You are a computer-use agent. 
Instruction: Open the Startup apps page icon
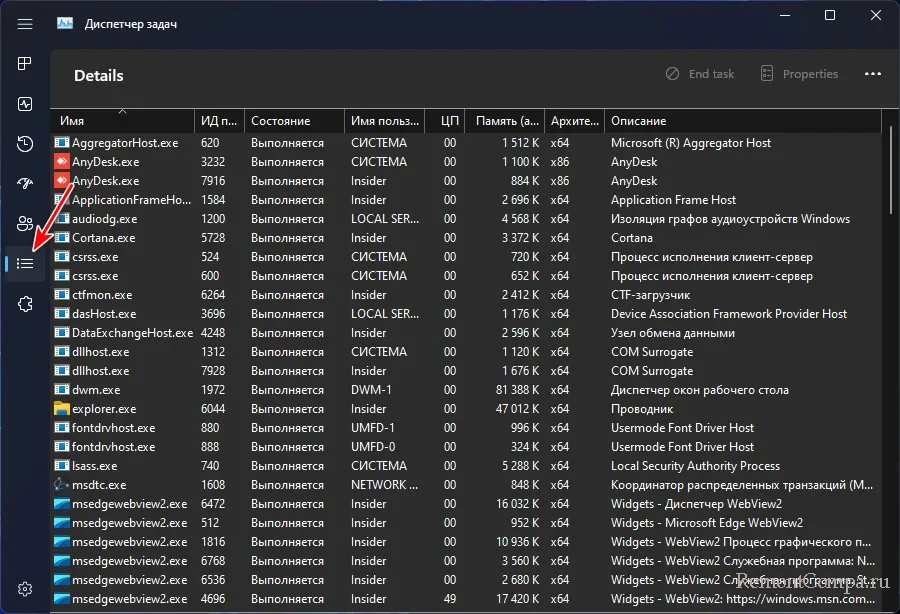click(x=25, y=183)
